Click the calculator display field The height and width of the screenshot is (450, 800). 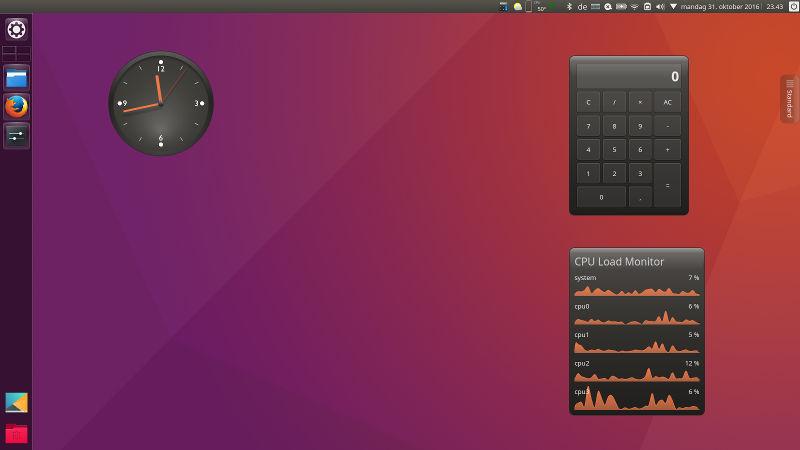[629, 76]
